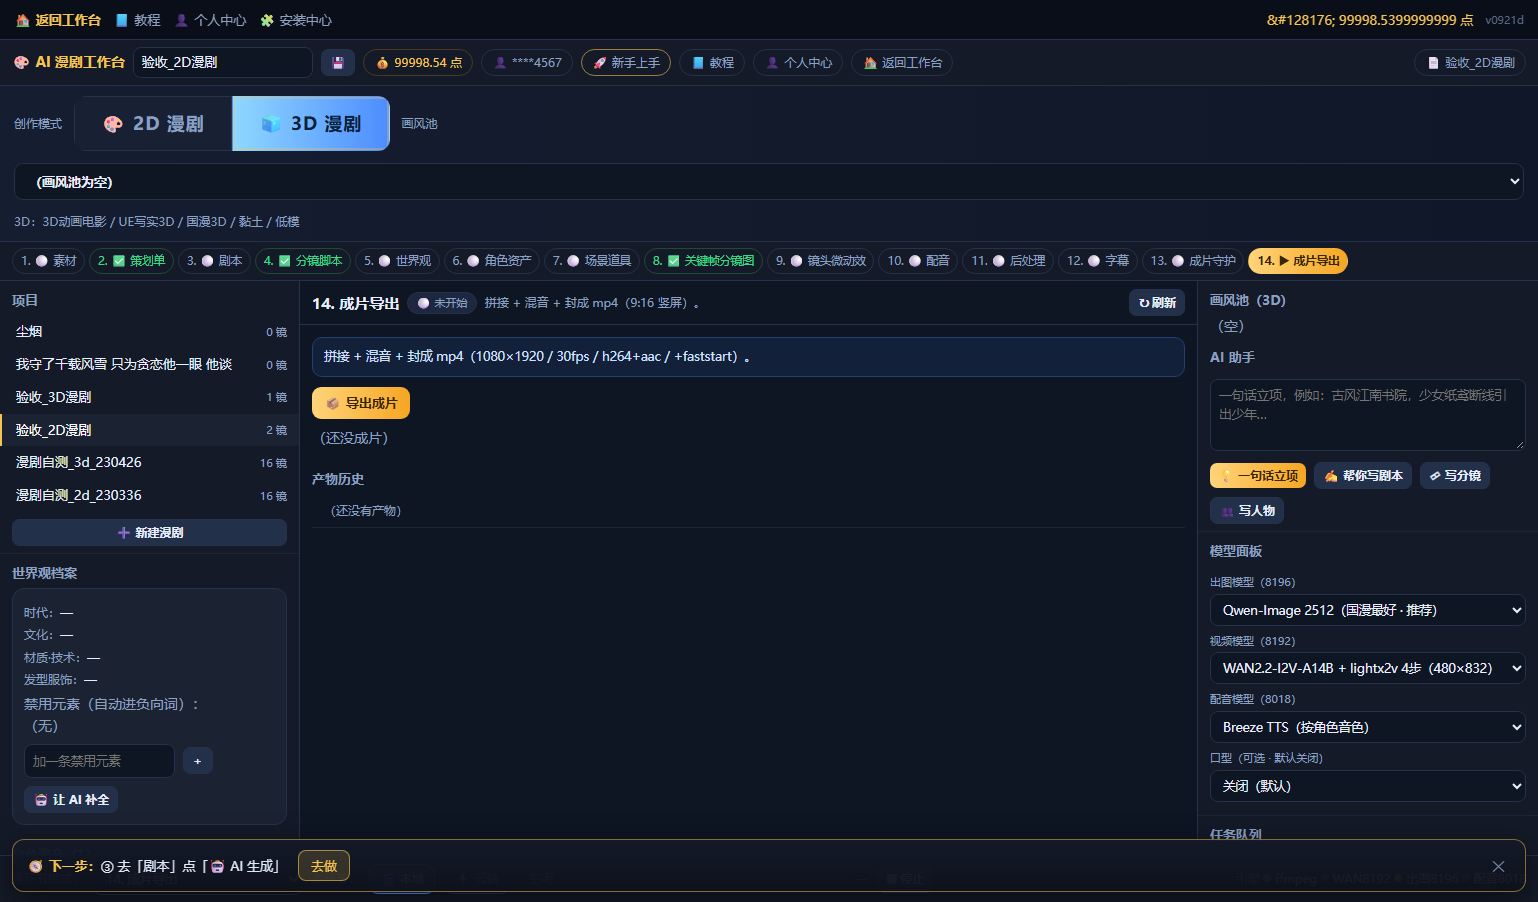
Task: Click the 写分镜 button
Action: tap(1455, 476)
